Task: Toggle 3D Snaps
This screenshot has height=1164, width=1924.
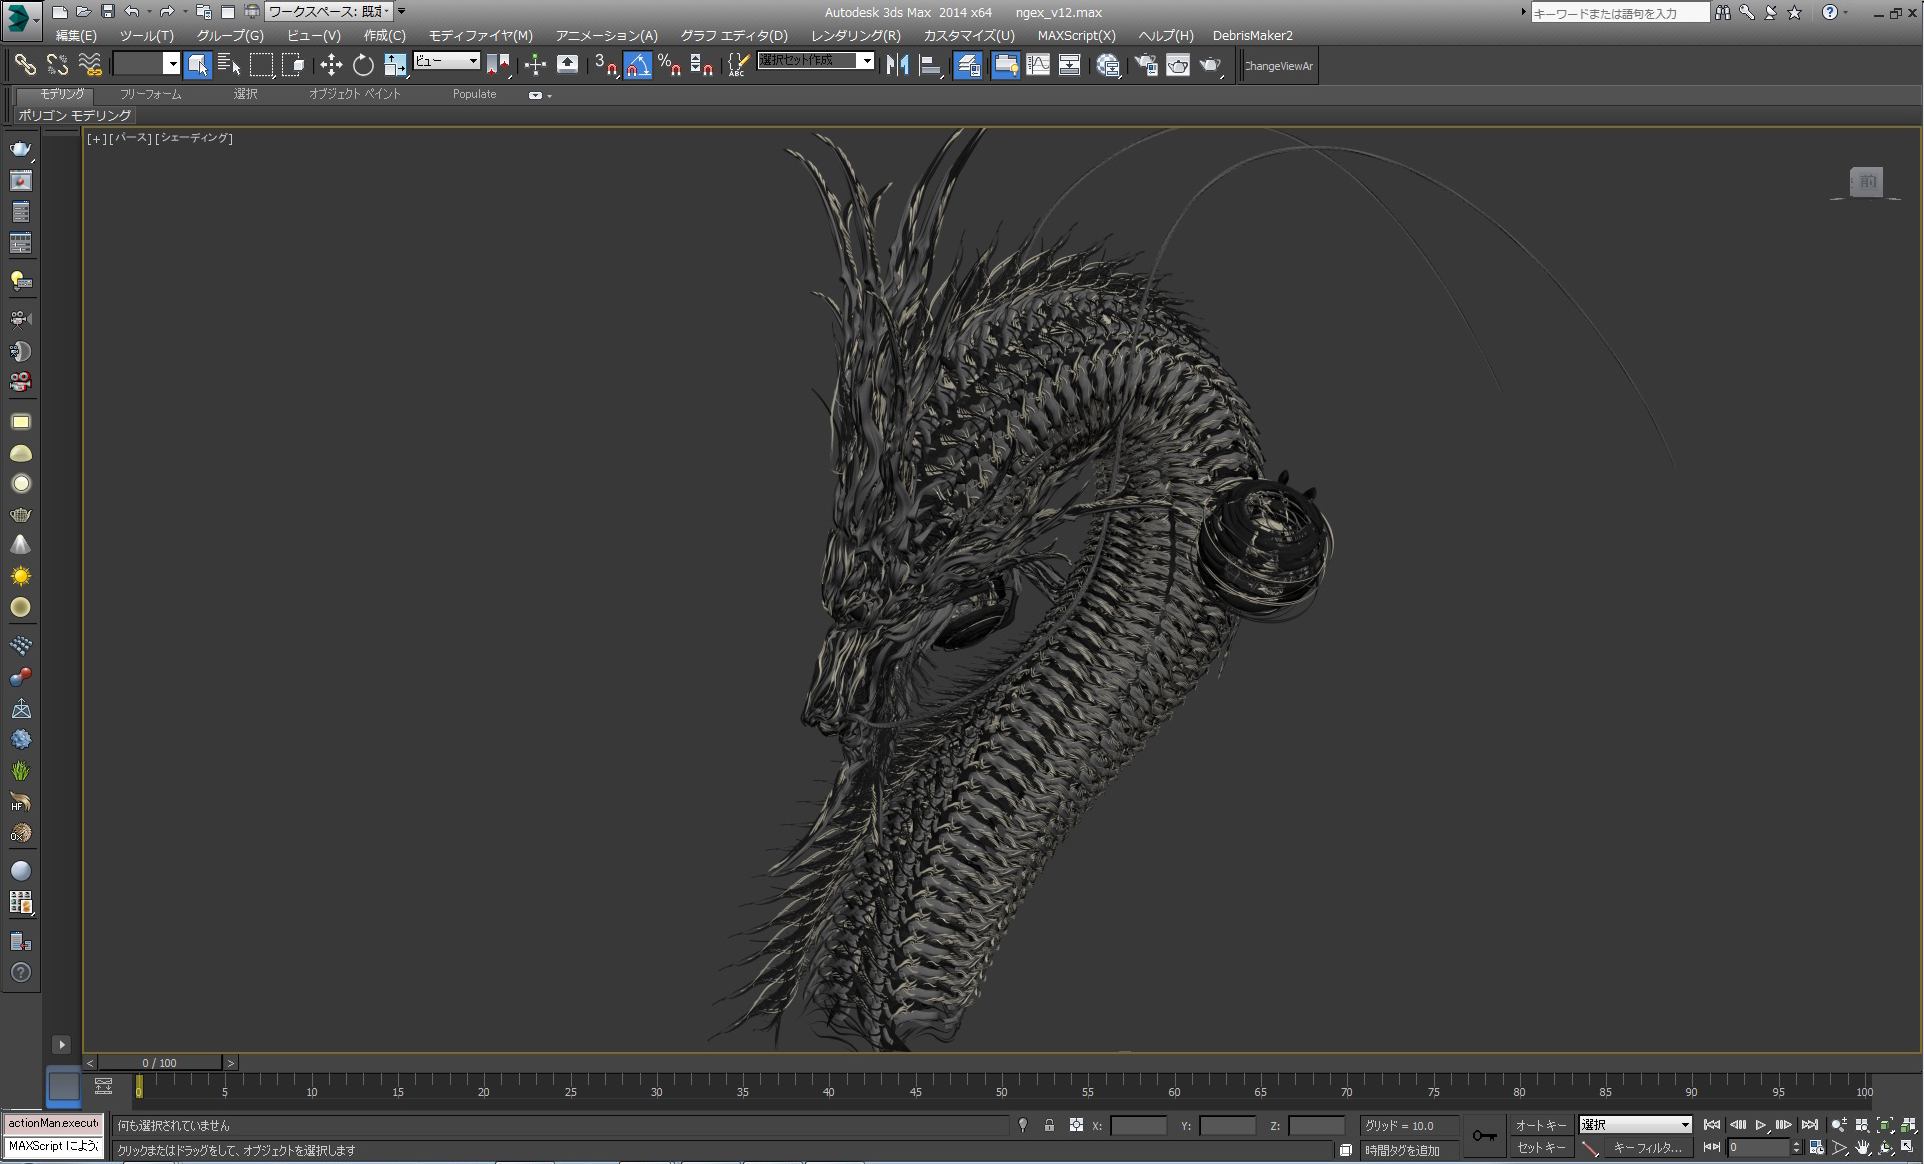Action: click(605, 65)
